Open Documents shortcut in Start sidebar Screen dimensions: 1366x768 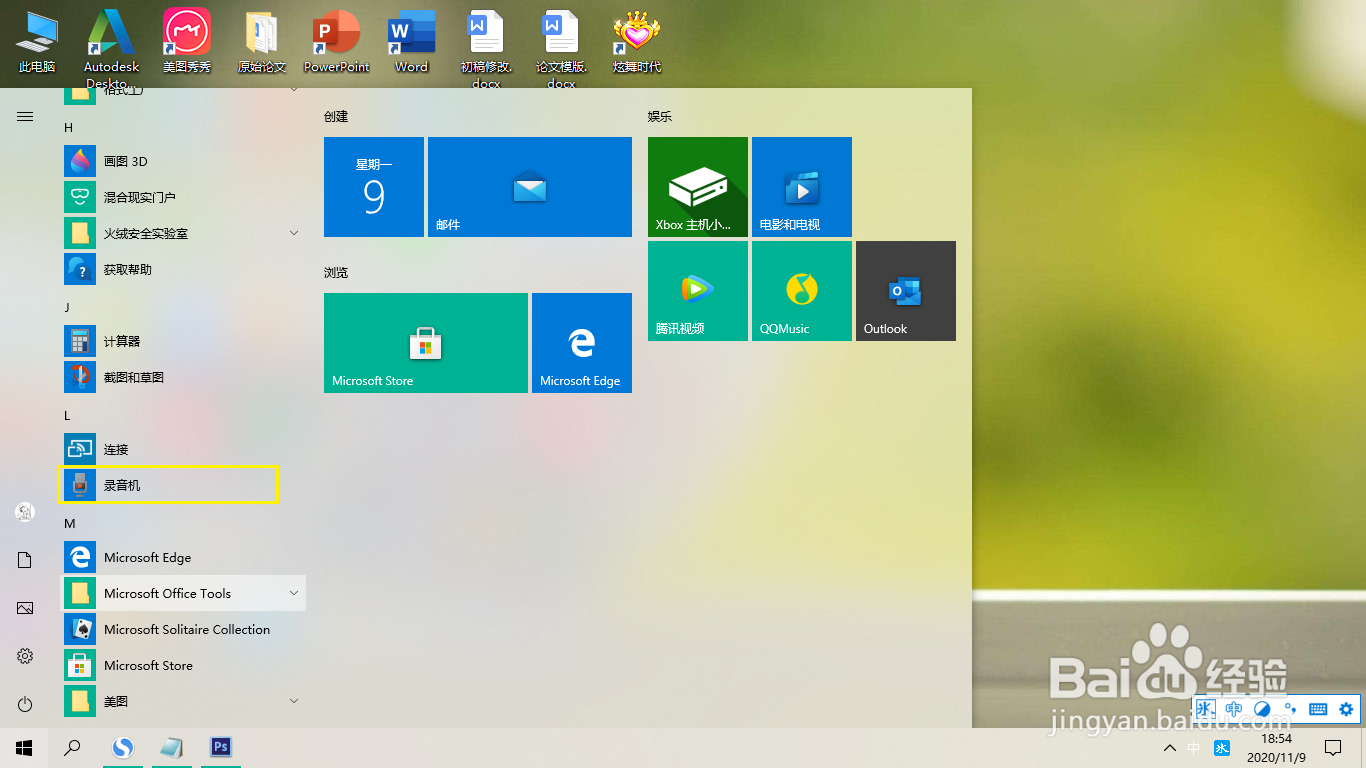pyautogui.click(x=25, y=560)
